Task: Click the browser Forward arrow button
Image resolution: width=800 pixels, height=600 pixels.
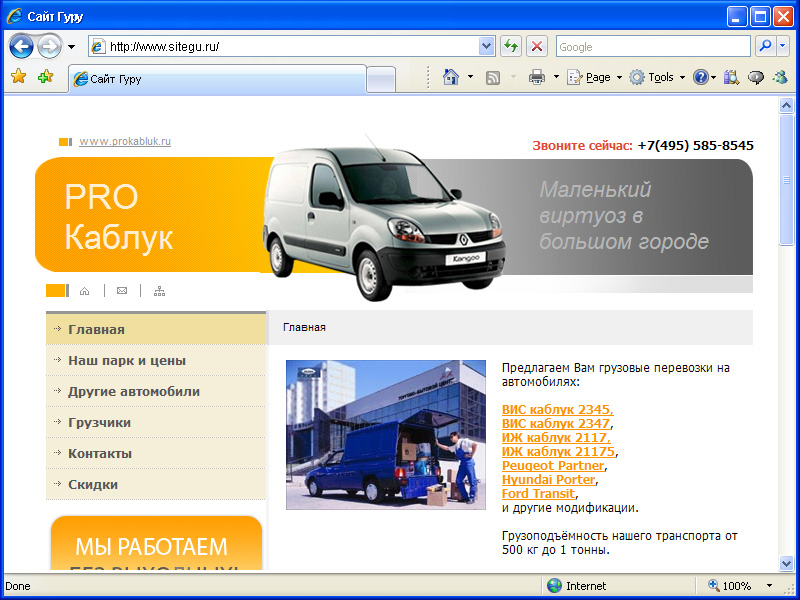Action: click(49, 47)
